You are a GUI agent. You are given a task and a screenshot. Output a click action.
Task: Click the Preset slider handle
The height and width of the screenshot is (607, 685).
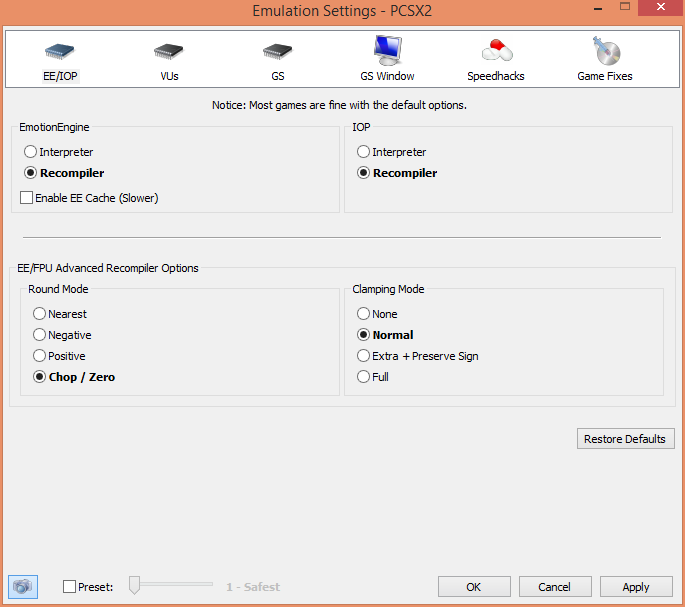135,585
